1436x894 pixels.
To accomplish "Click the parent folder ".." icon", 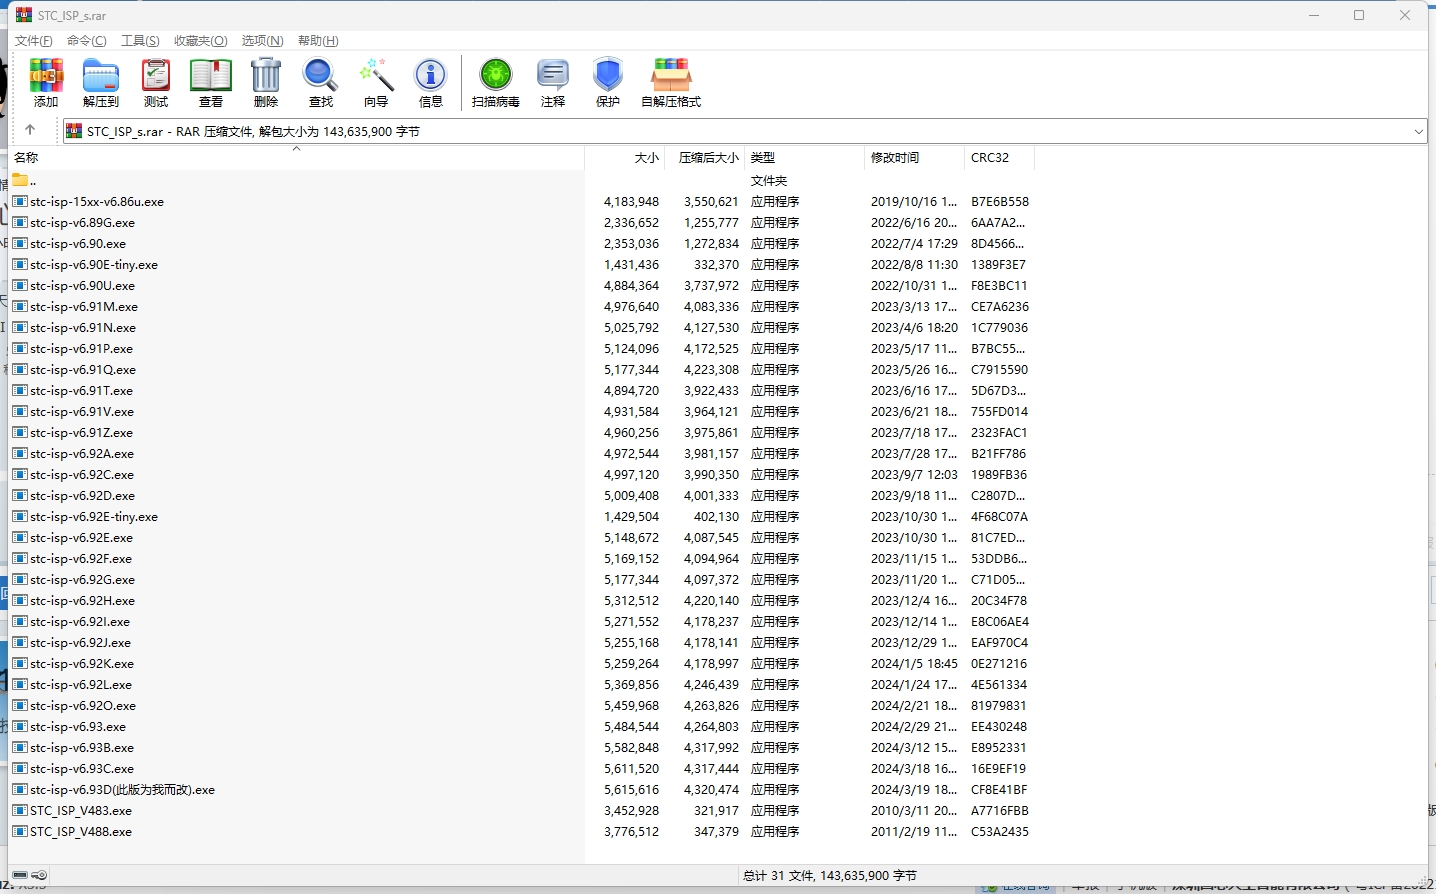I will (20, 180).
